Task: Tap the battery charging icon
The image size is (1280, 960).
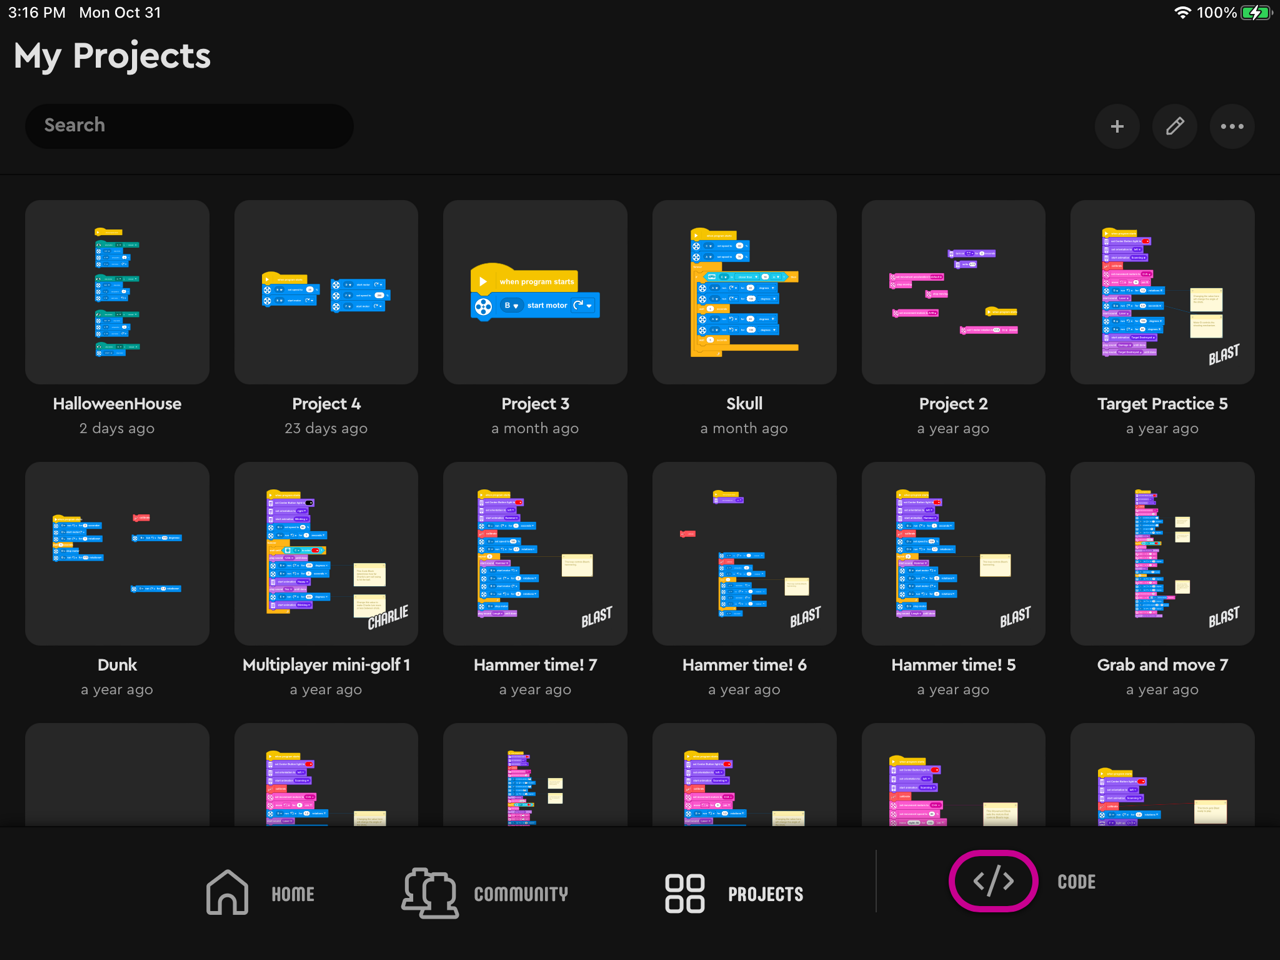Action: (x=1255, y=13)
